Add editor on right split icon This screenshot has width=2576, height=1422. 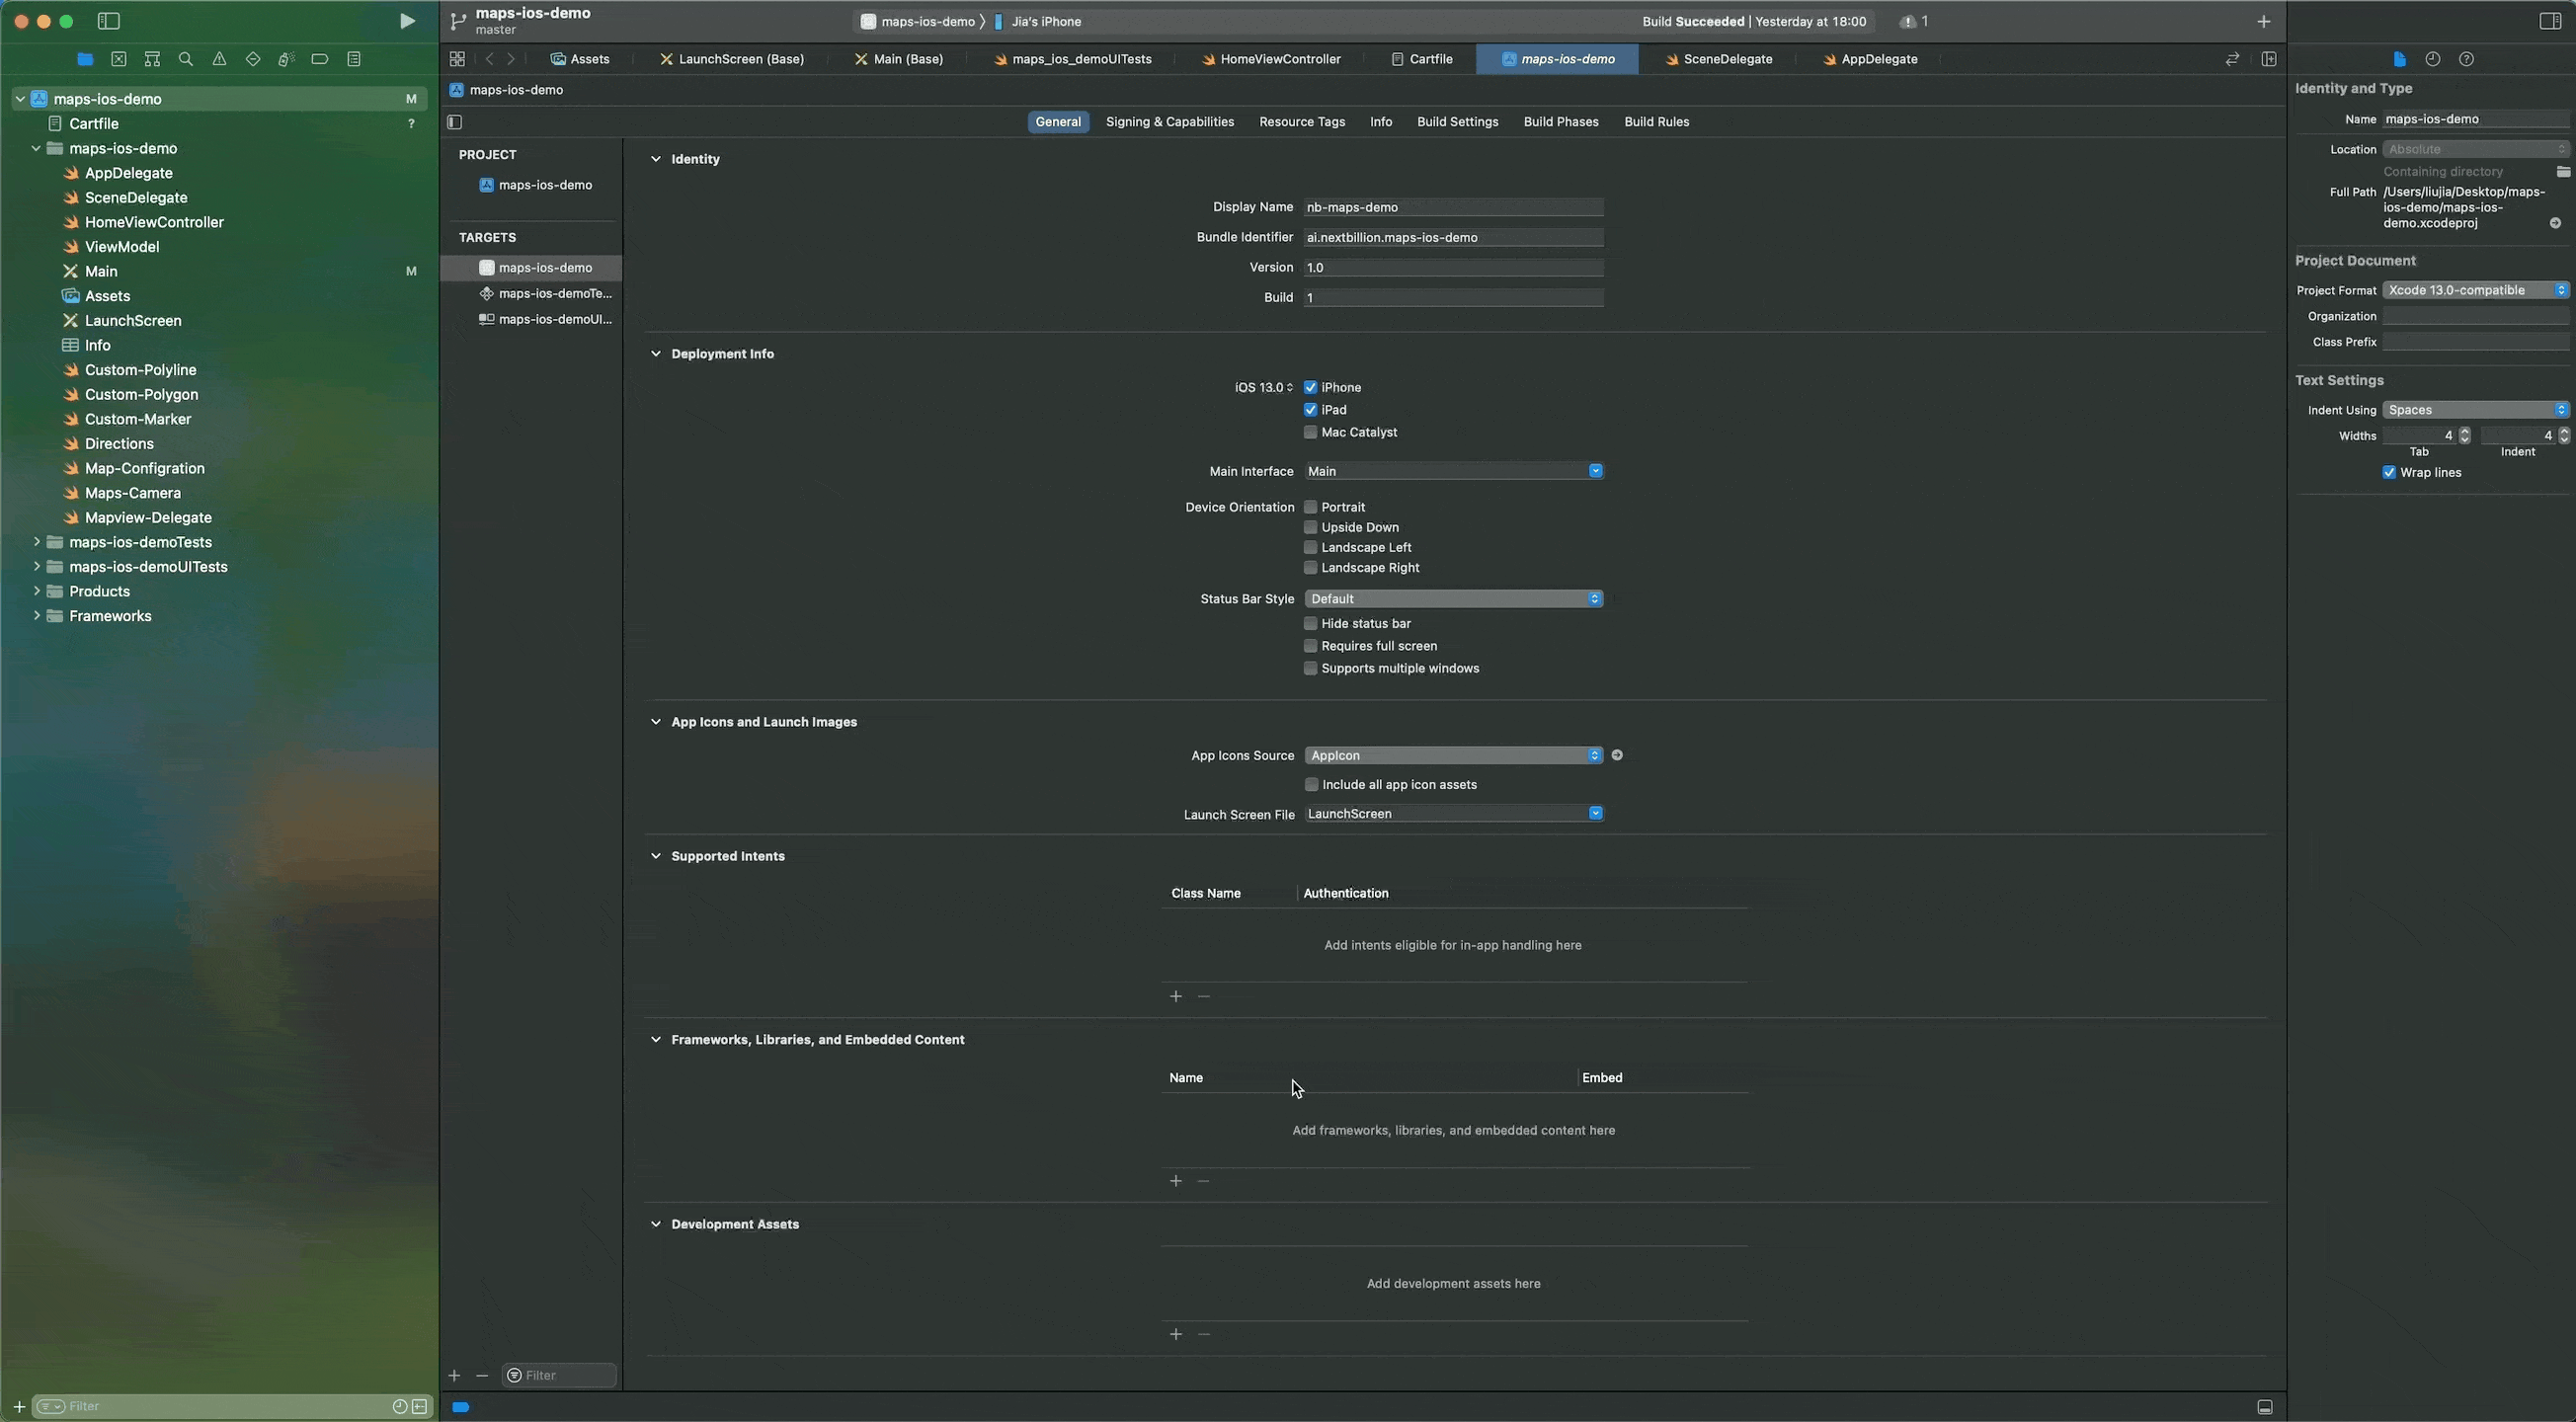[2269, 59]
